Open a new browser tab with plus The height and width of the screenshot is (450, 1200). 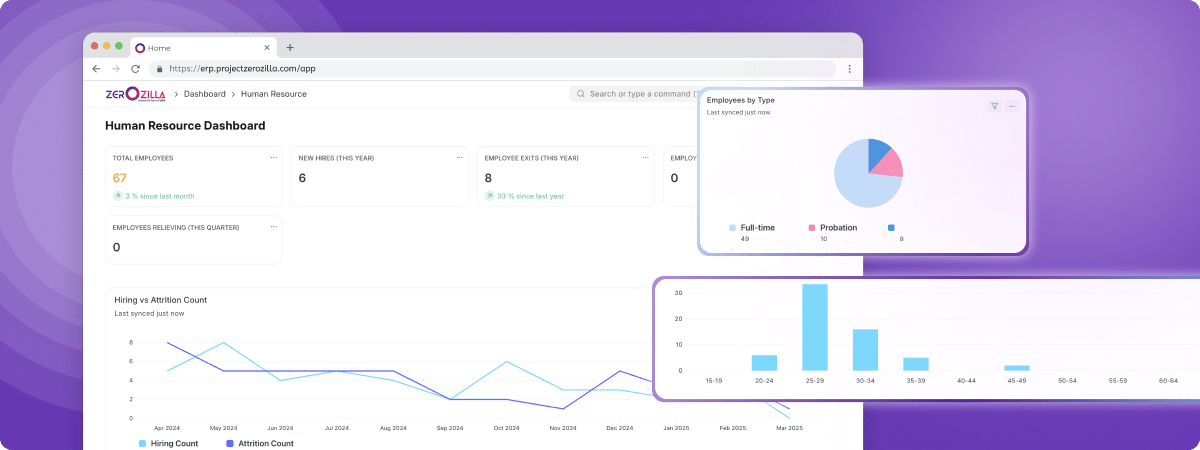click(x=290, y=47)
